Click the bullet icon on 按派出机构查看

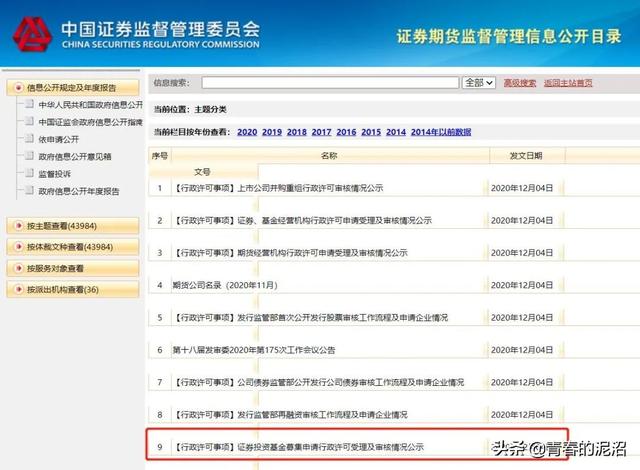point(17,290)
